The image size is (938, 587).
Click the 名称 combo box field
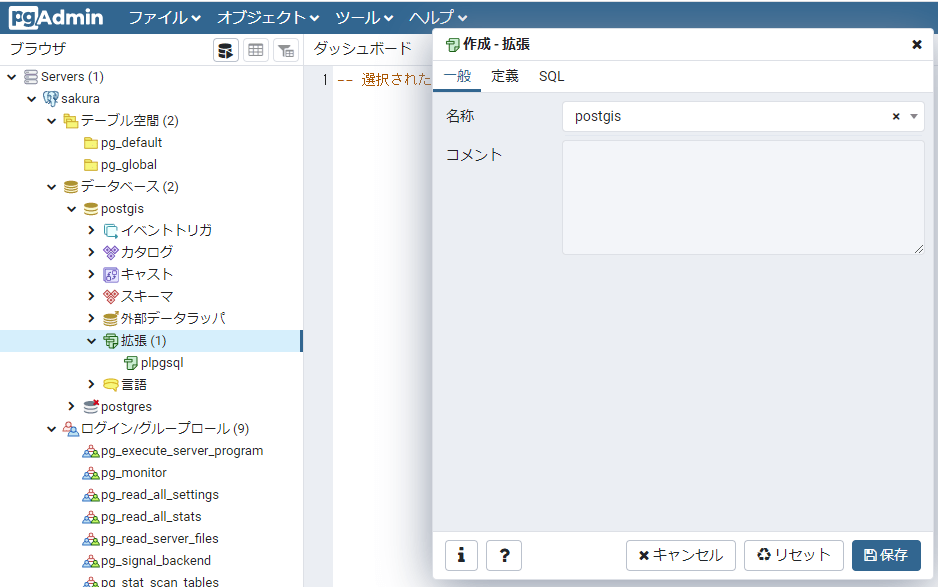(x=743, y=117)
